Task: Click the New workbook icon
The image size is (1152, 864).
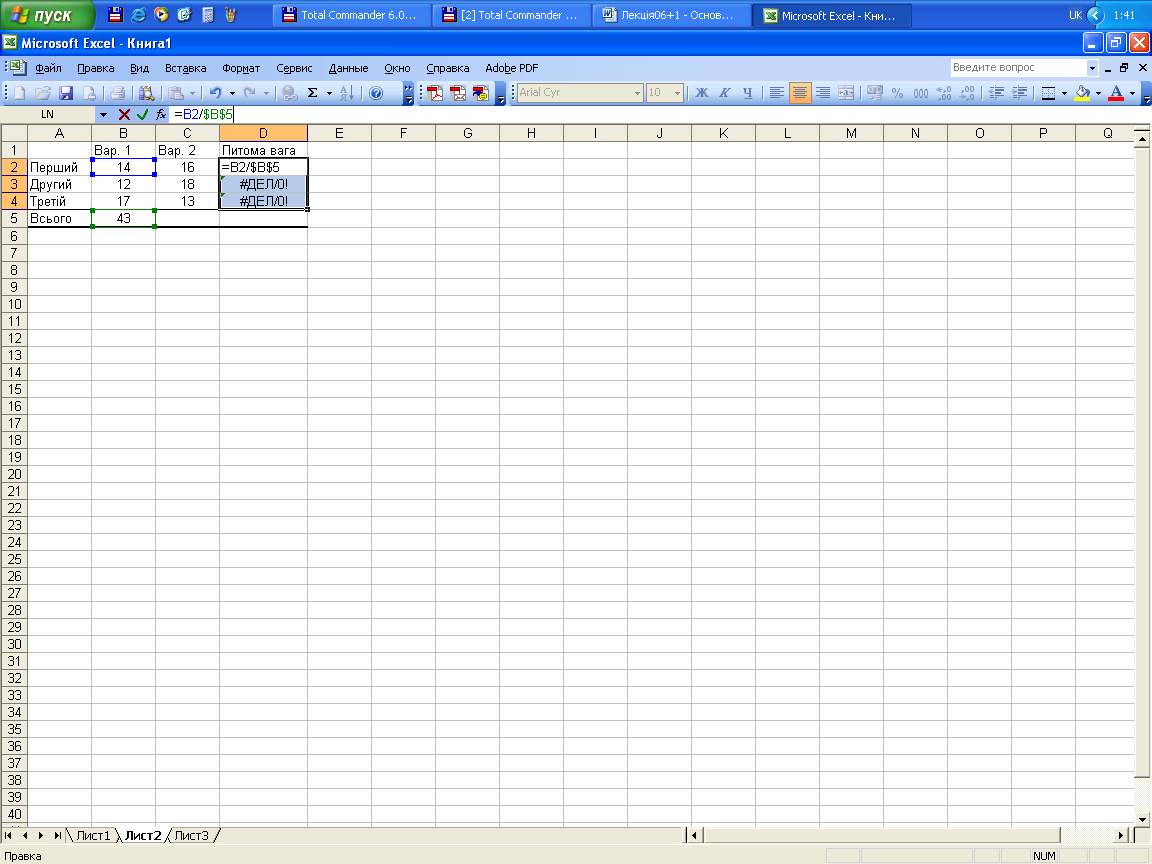Action: (x=20, y=93)
